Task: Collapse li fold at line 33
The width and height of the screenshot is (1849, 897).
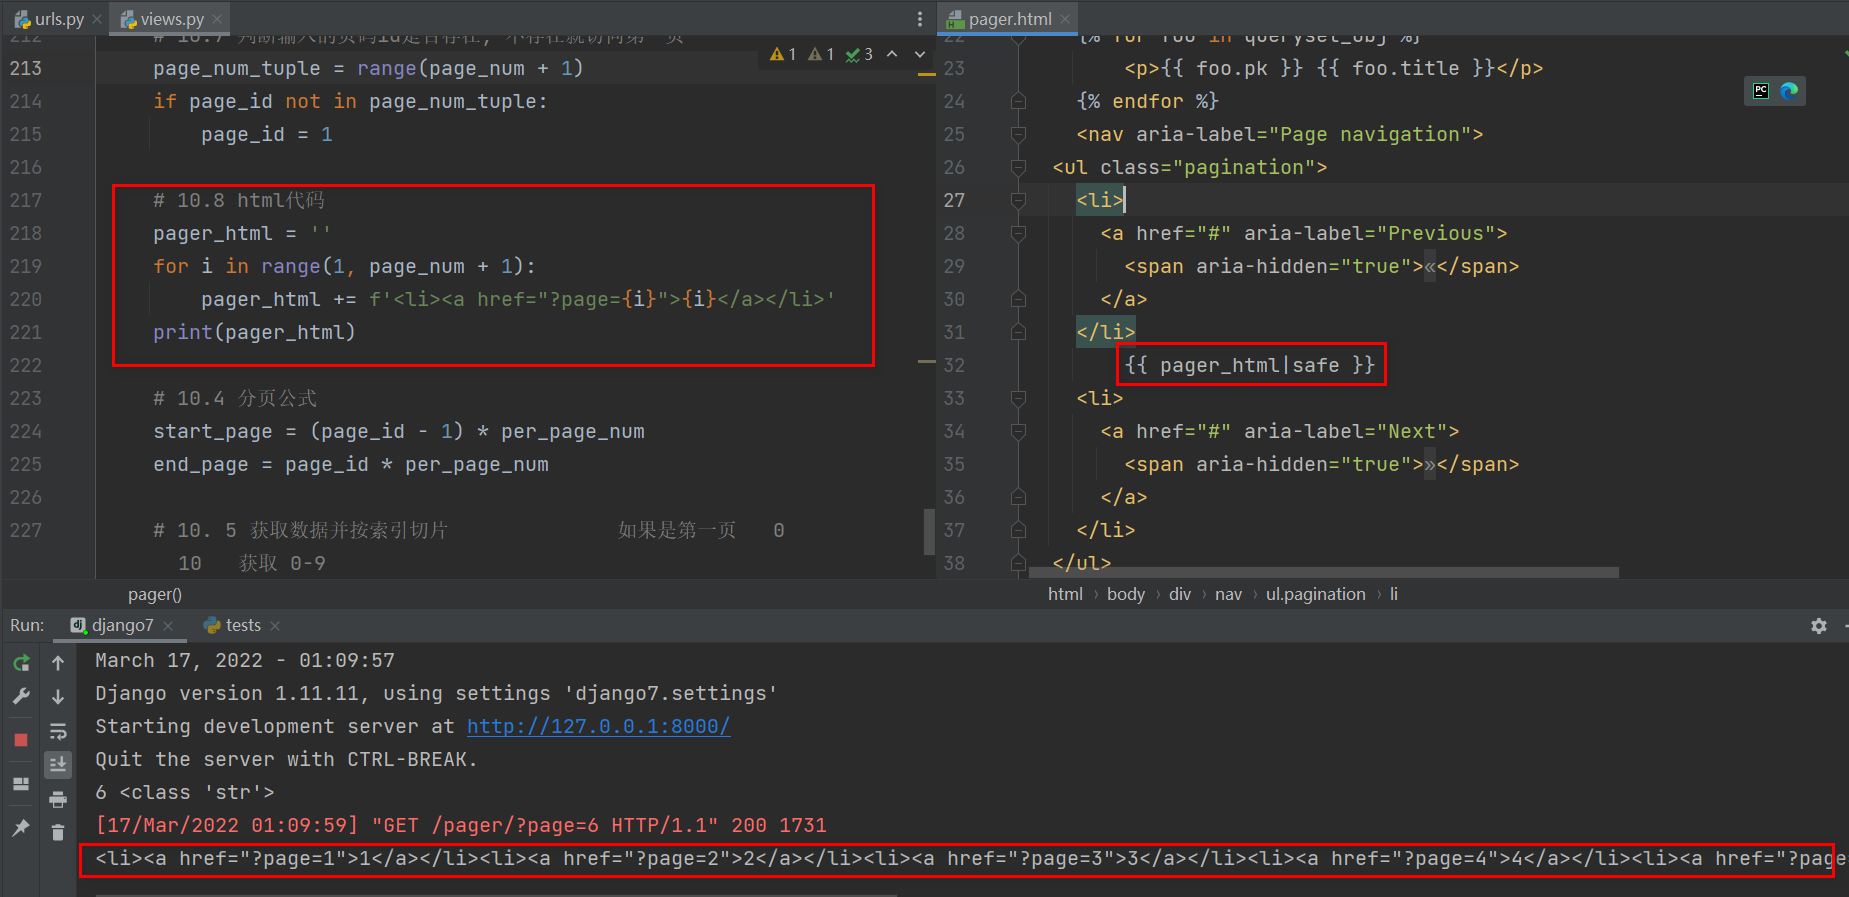Action: (x=1018, y=398)
